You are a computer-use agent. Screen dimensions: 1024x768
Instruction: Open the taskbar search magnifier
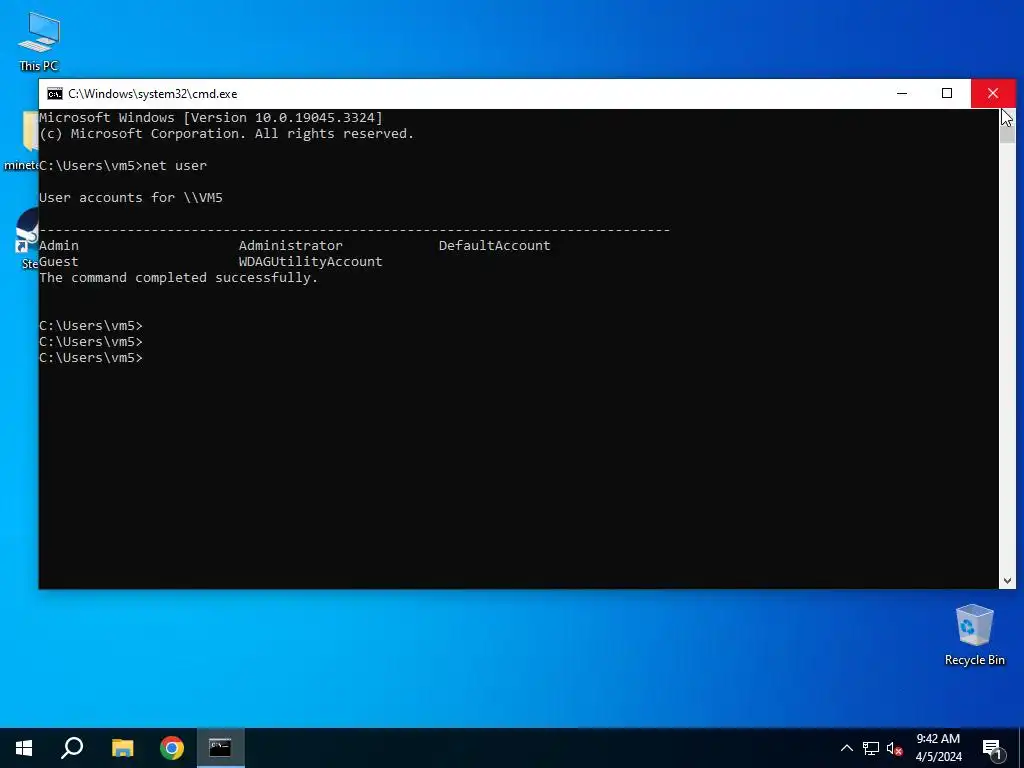pyautogui.click(x=72, y=748)
